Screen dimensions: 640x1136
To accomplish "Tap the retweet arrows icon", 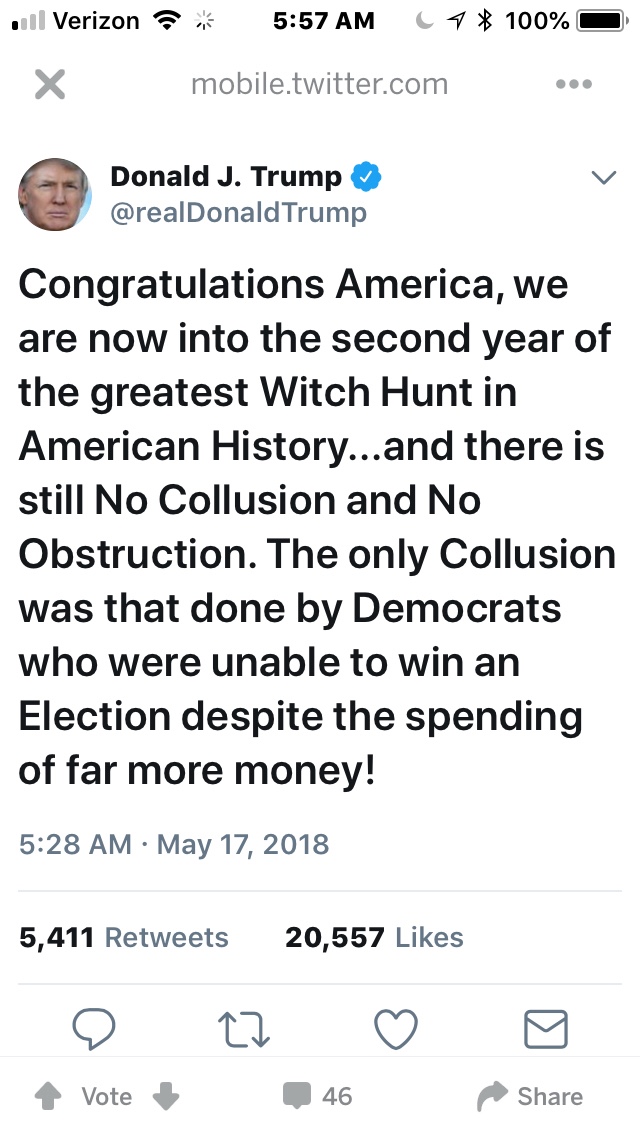I will point(245,1028).
